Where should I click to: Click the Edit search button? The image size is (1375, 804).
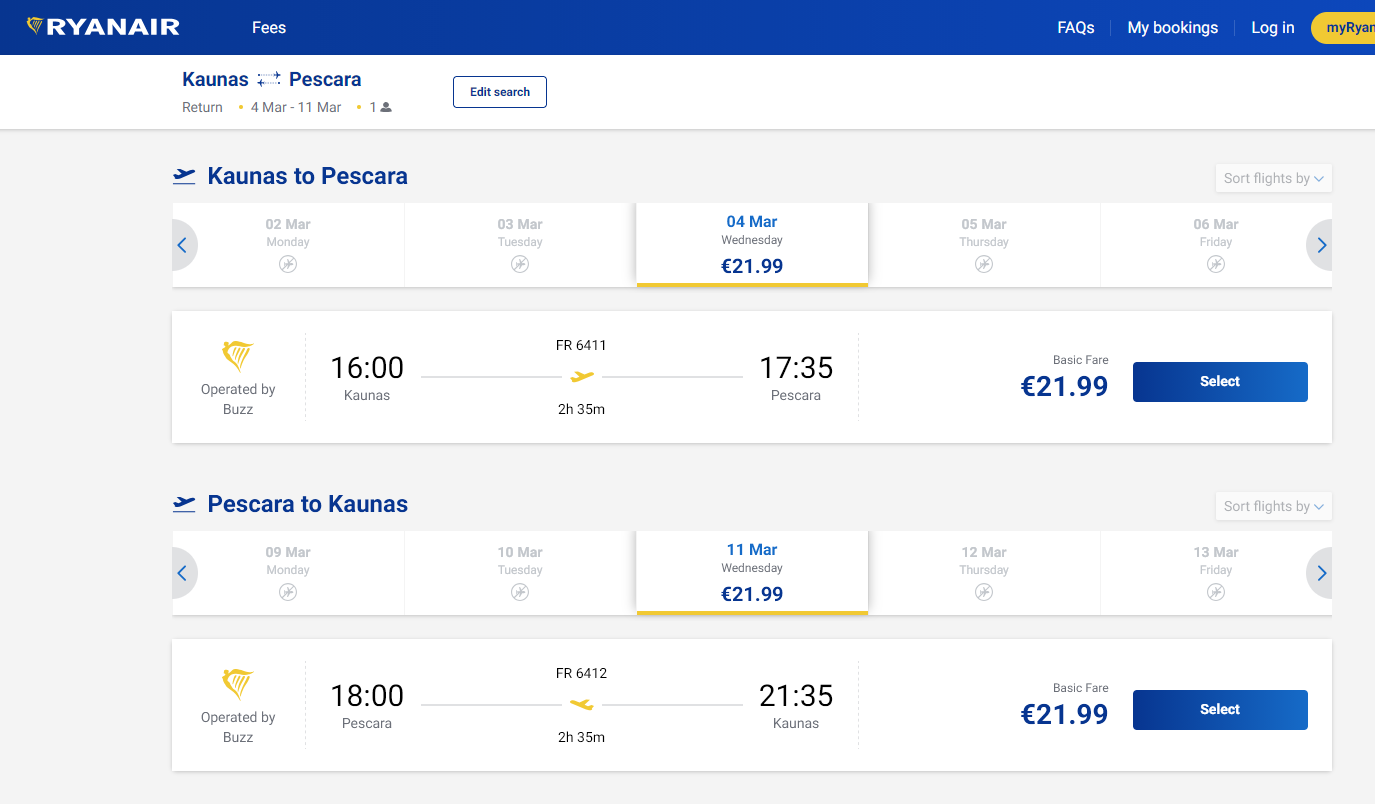500,92
